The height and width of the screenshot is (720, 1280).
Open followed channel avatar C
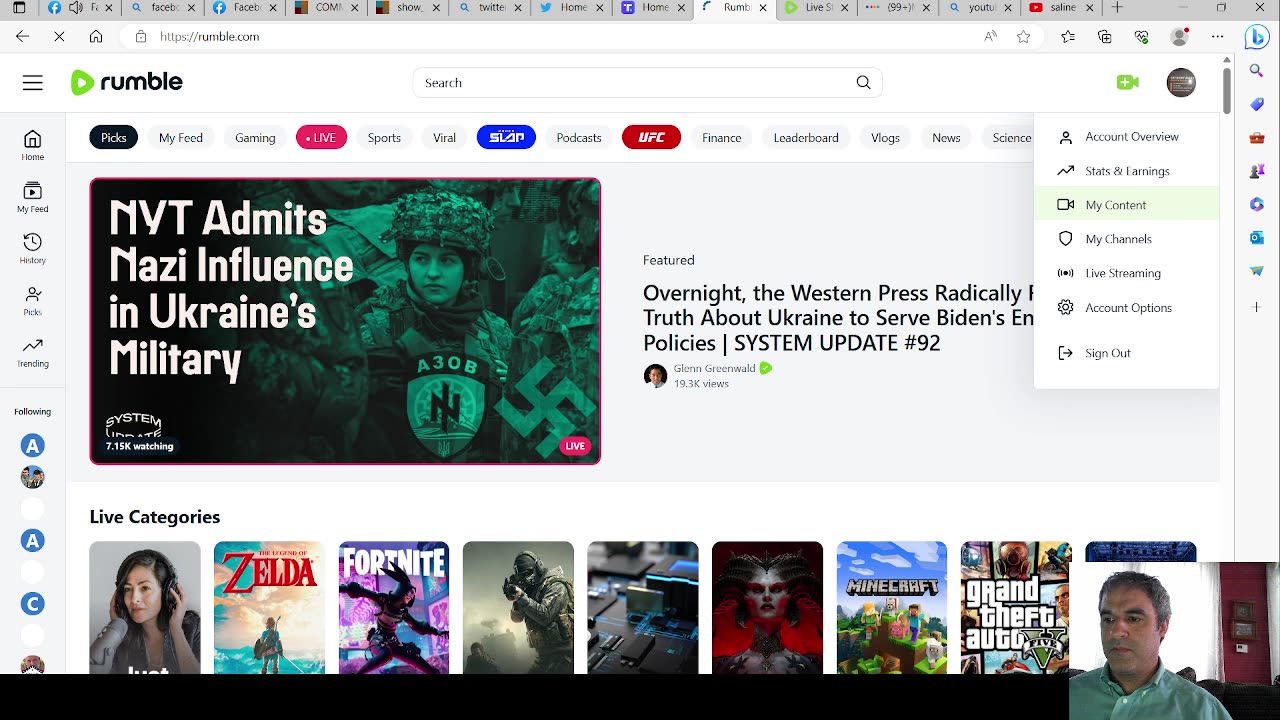(33, 604)
